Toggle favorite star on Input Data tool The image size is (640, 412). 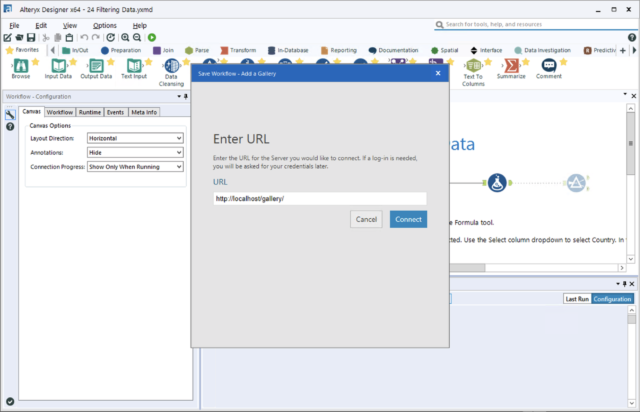click(x=73, y=62)
